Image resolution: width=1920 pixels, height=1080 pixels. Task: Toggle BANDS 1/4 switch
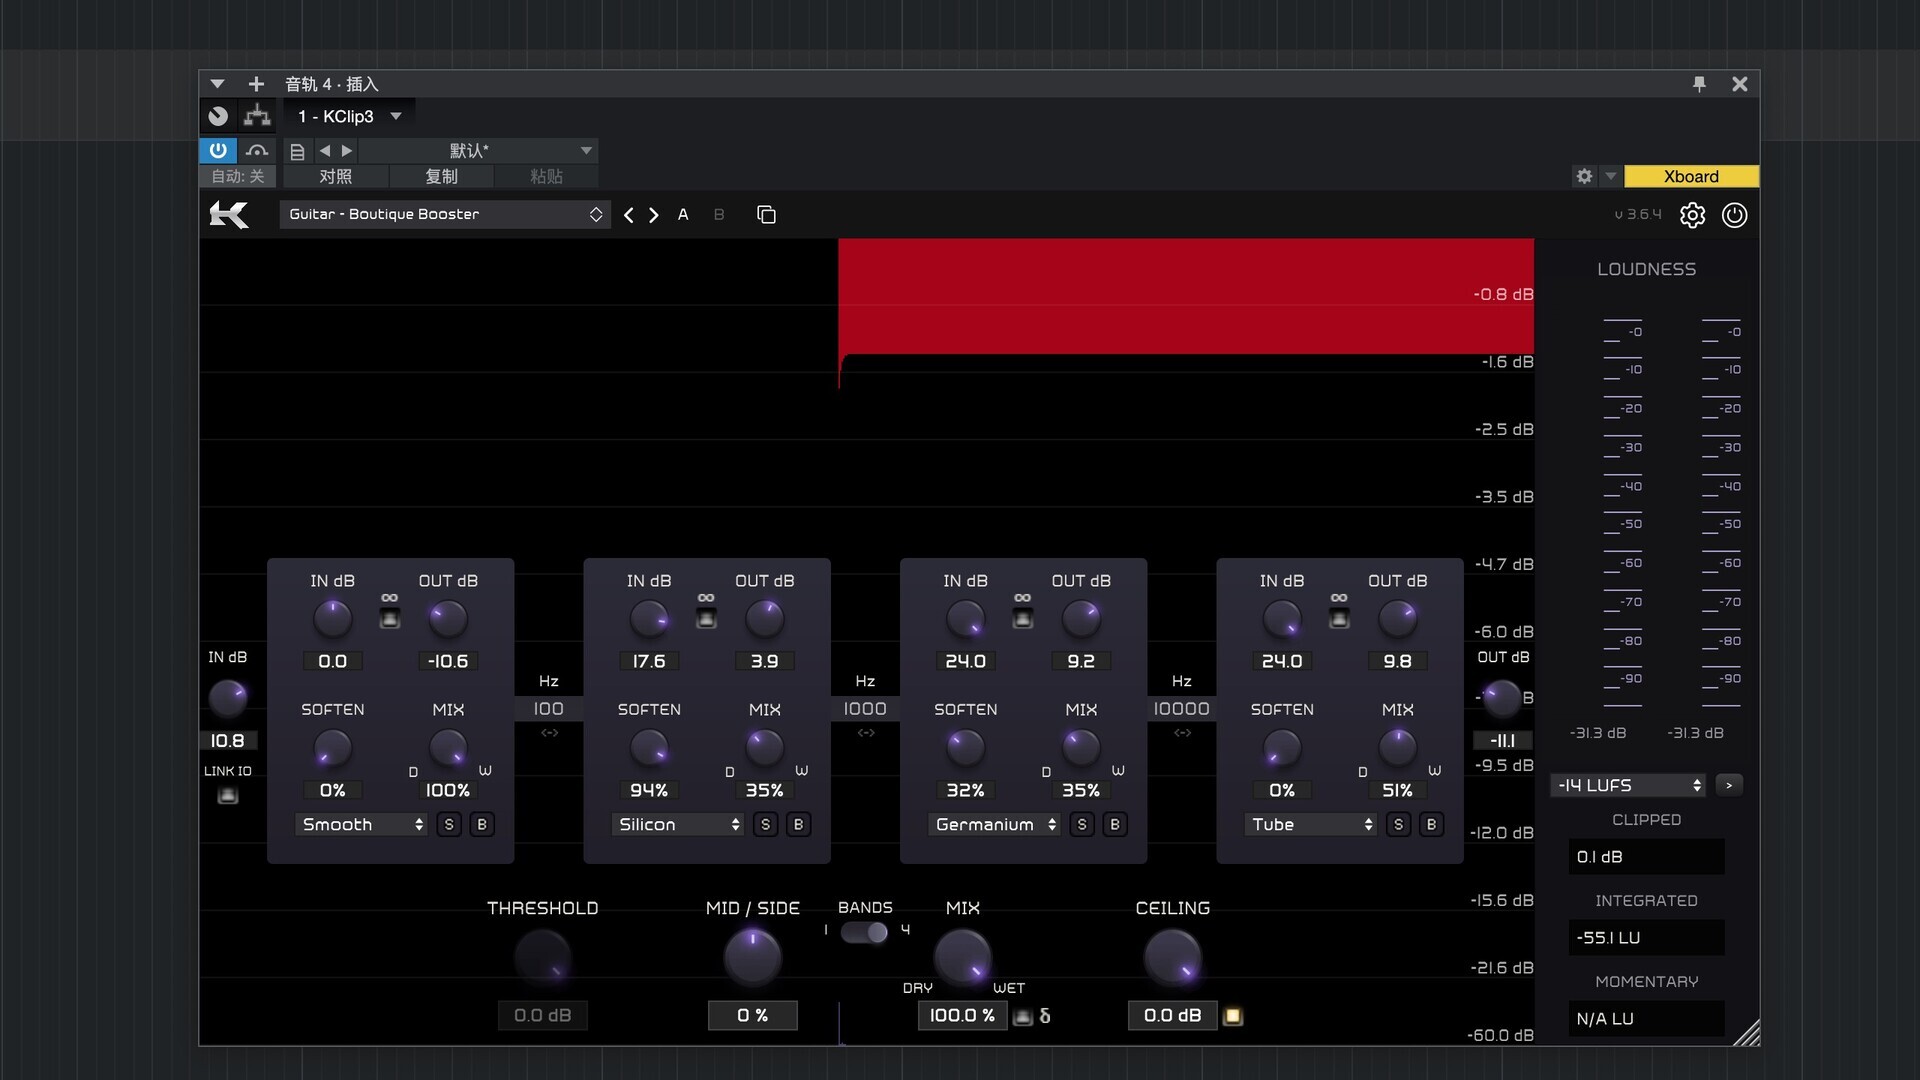coord(864,932)
